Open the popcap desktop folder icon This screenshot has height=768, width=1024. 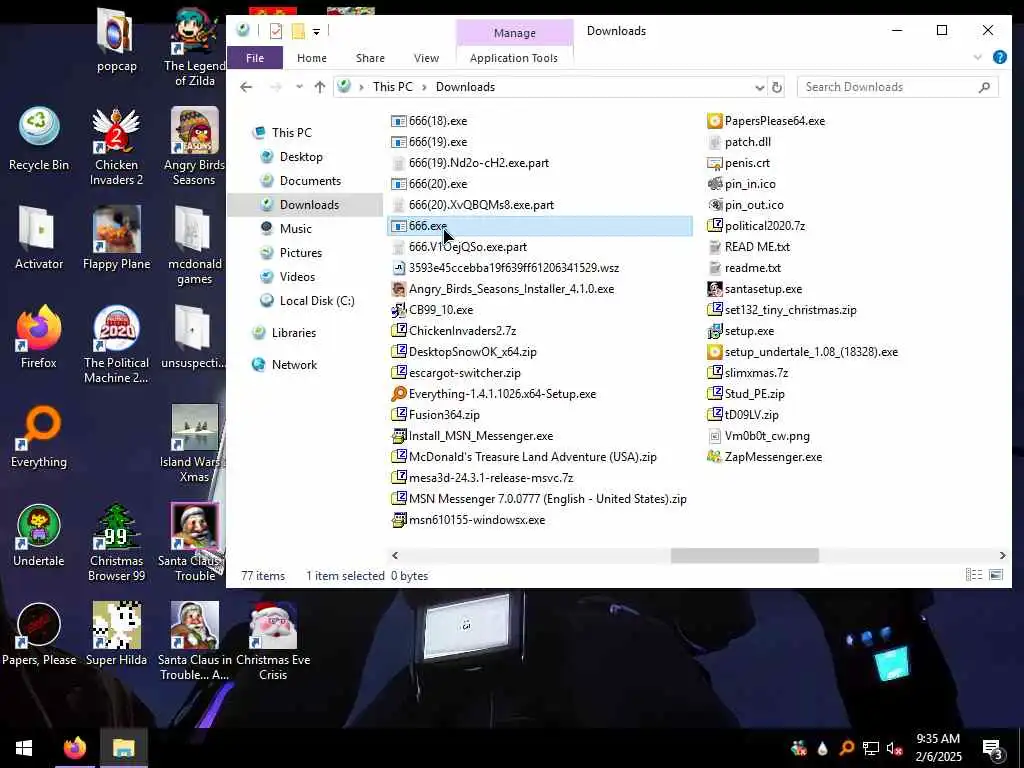116,39
